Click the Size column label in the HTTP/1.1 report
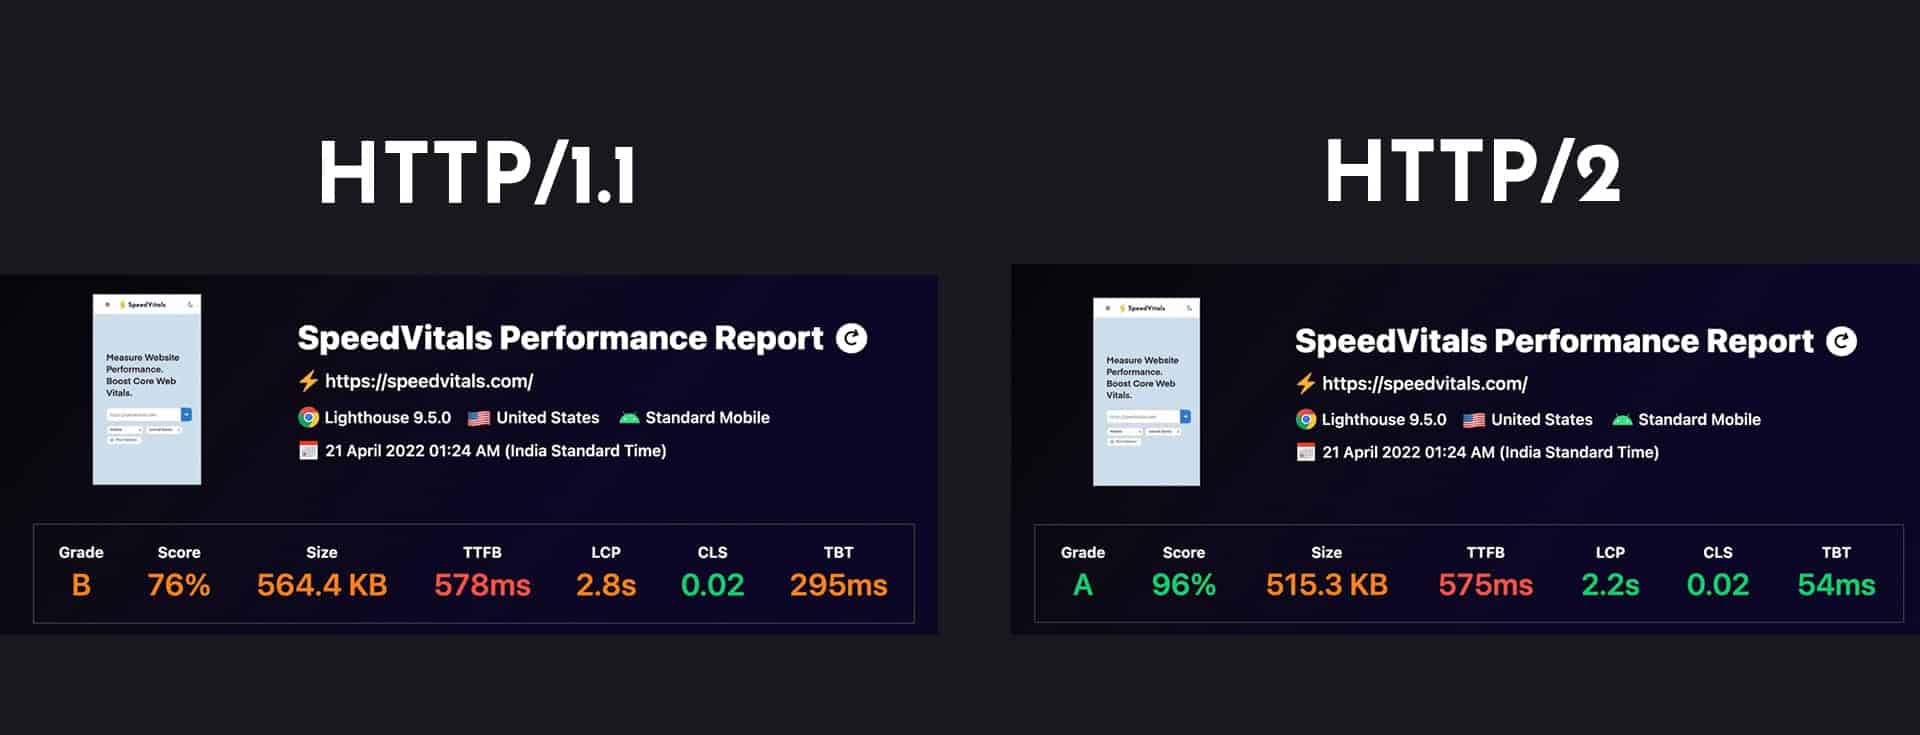 (x=322, y=553)
